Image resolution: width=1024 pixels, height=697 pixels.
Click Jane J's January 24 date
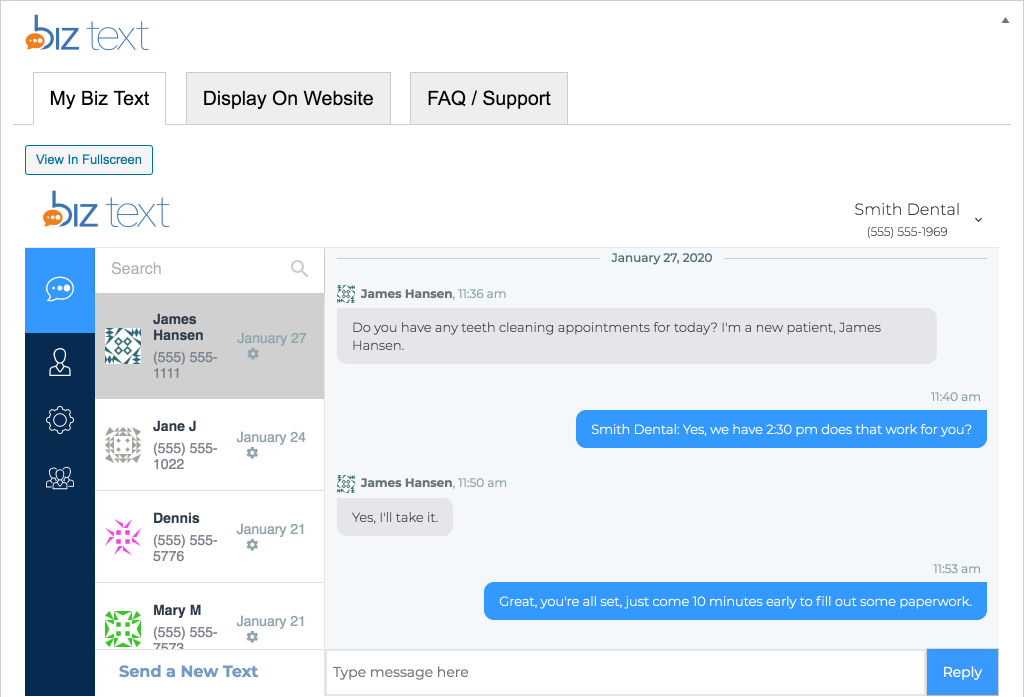point(271,437)
